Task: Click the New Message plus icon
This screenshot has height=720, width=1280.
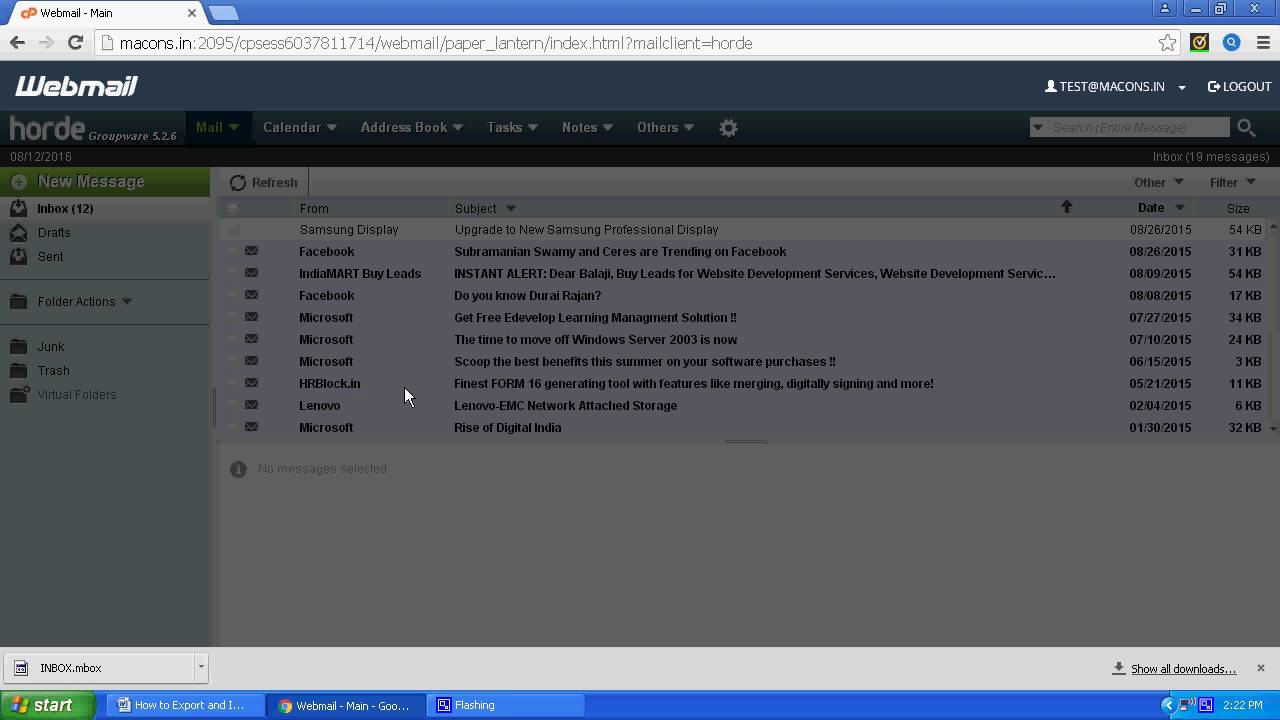Action: point(19,182)
